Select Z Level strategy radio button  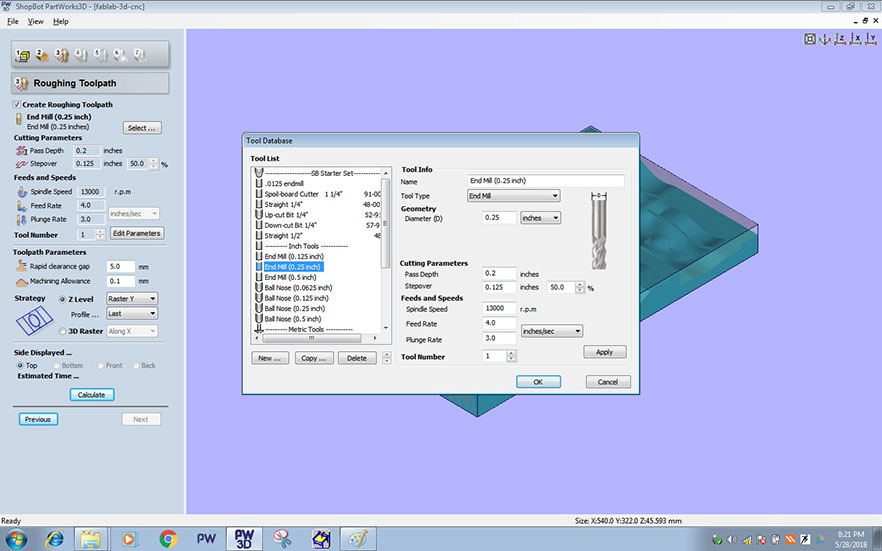pyautogui.click(x=62, y=299)
